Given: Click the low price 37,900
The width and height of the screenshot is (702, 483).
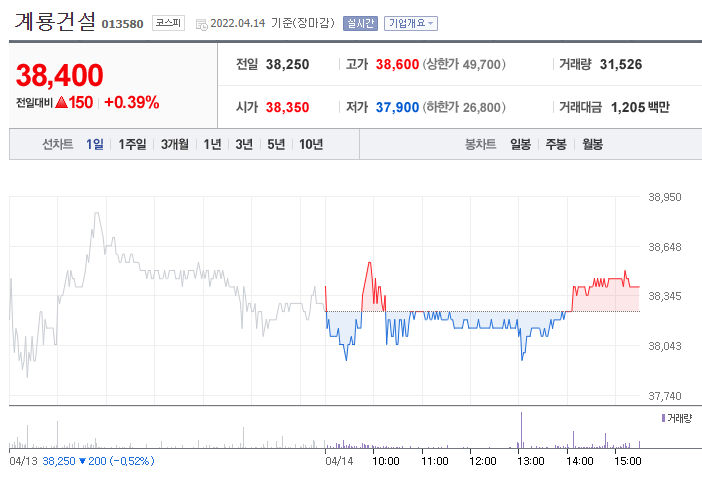Looking at the screenshot, I should pos(397,107).
